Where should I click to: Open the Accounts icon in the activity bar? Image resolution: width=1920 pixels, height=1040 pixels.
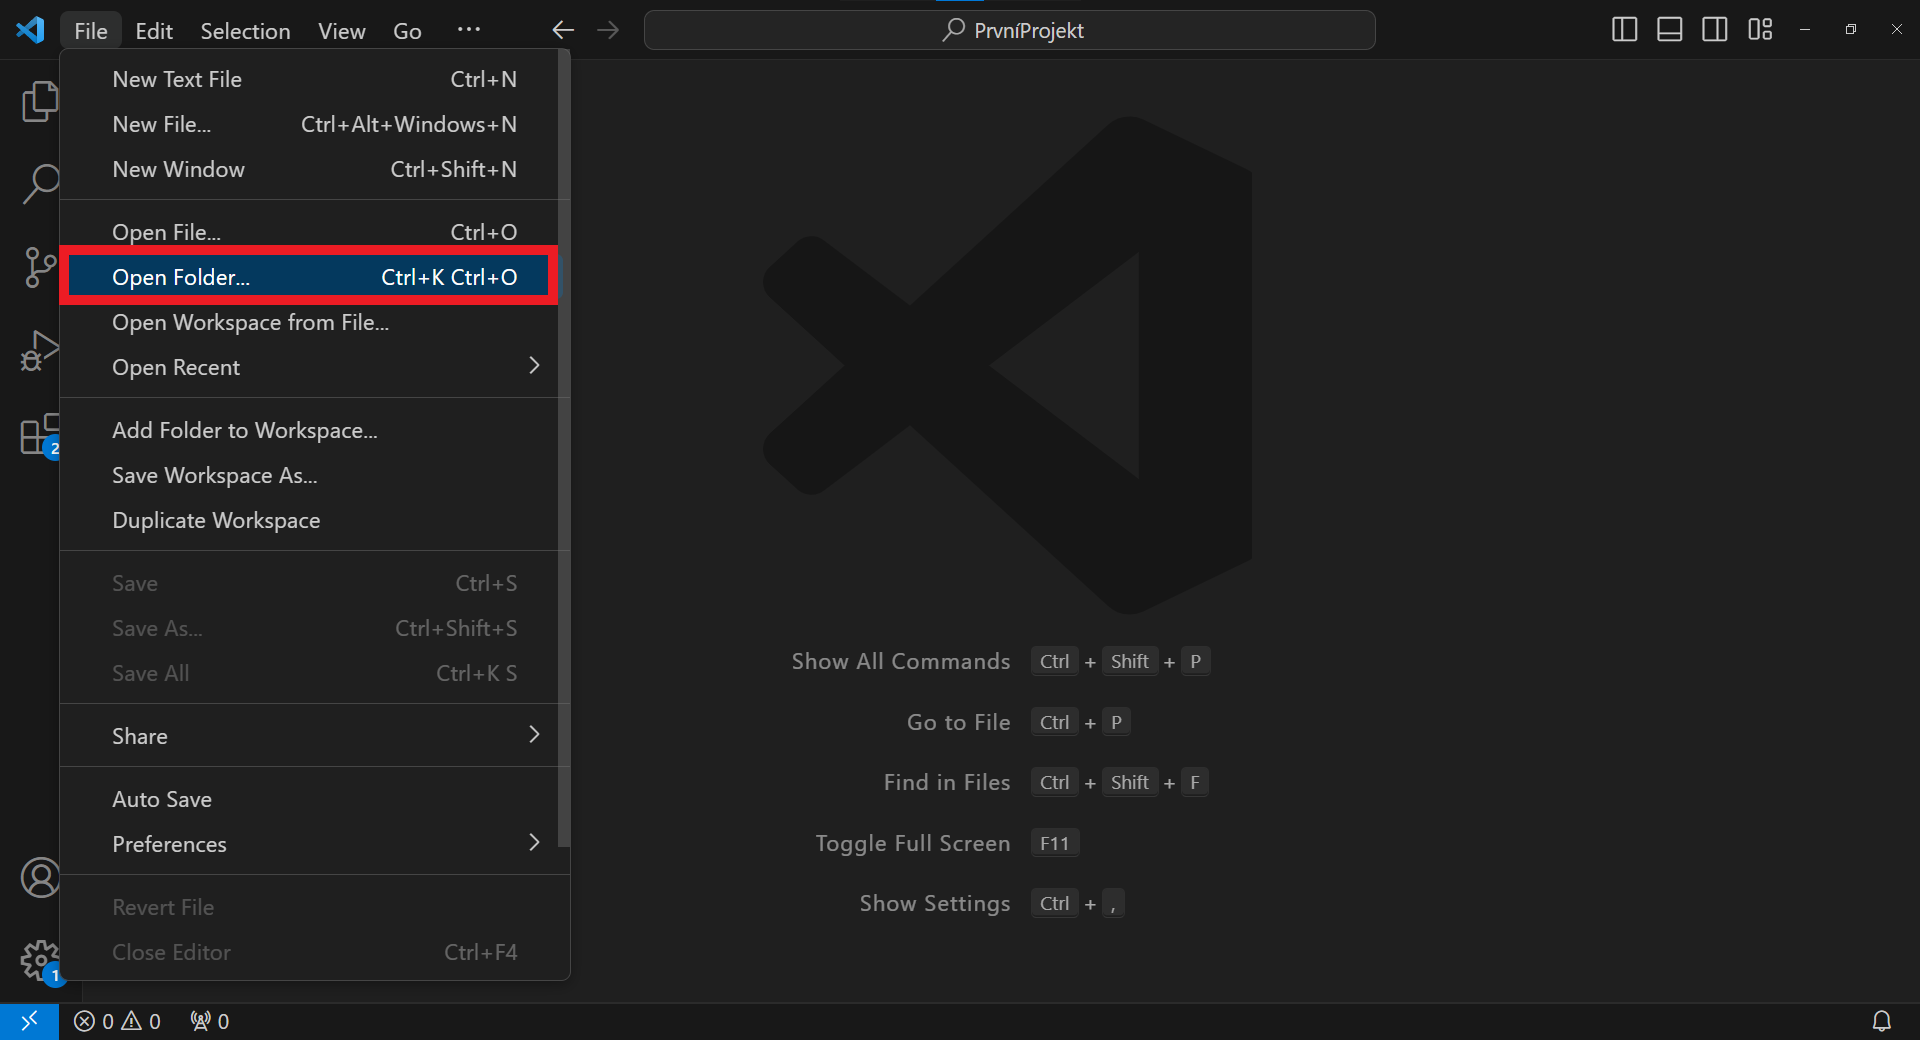39,878
